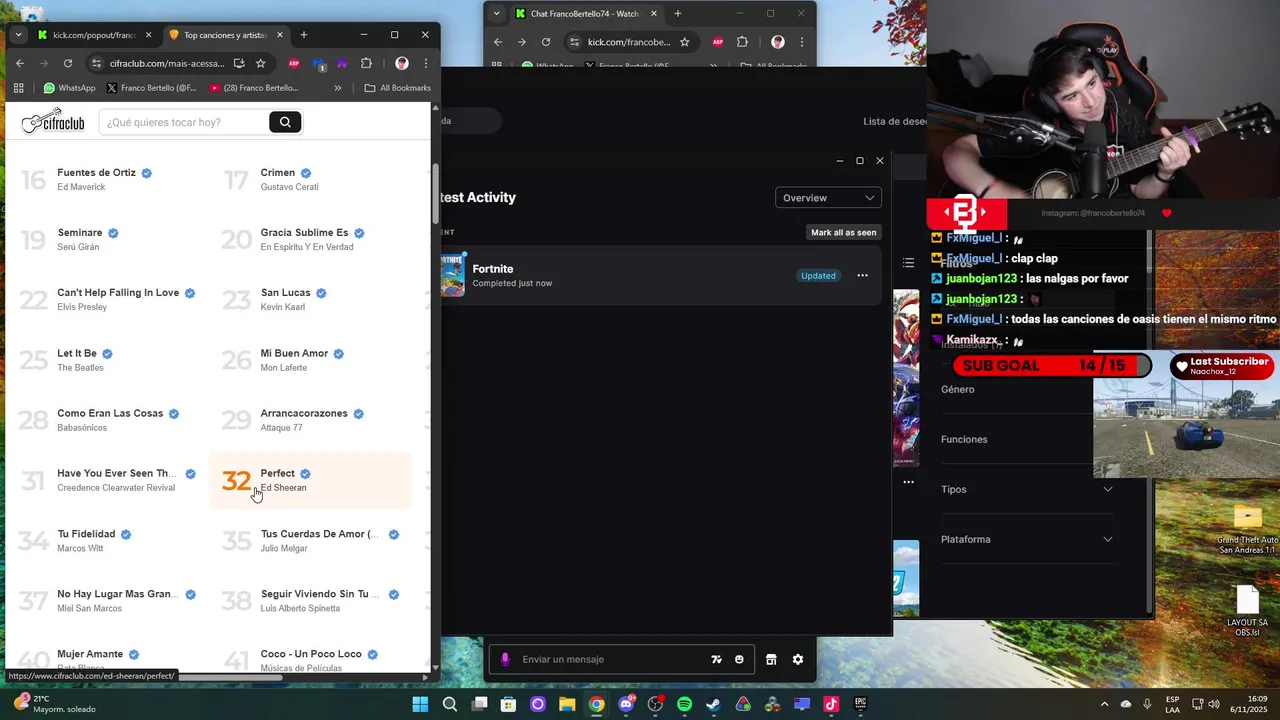Click the install-app icon in cifraclub address bar
This screenshot has height=720, width=1280.
pos(239,63)
